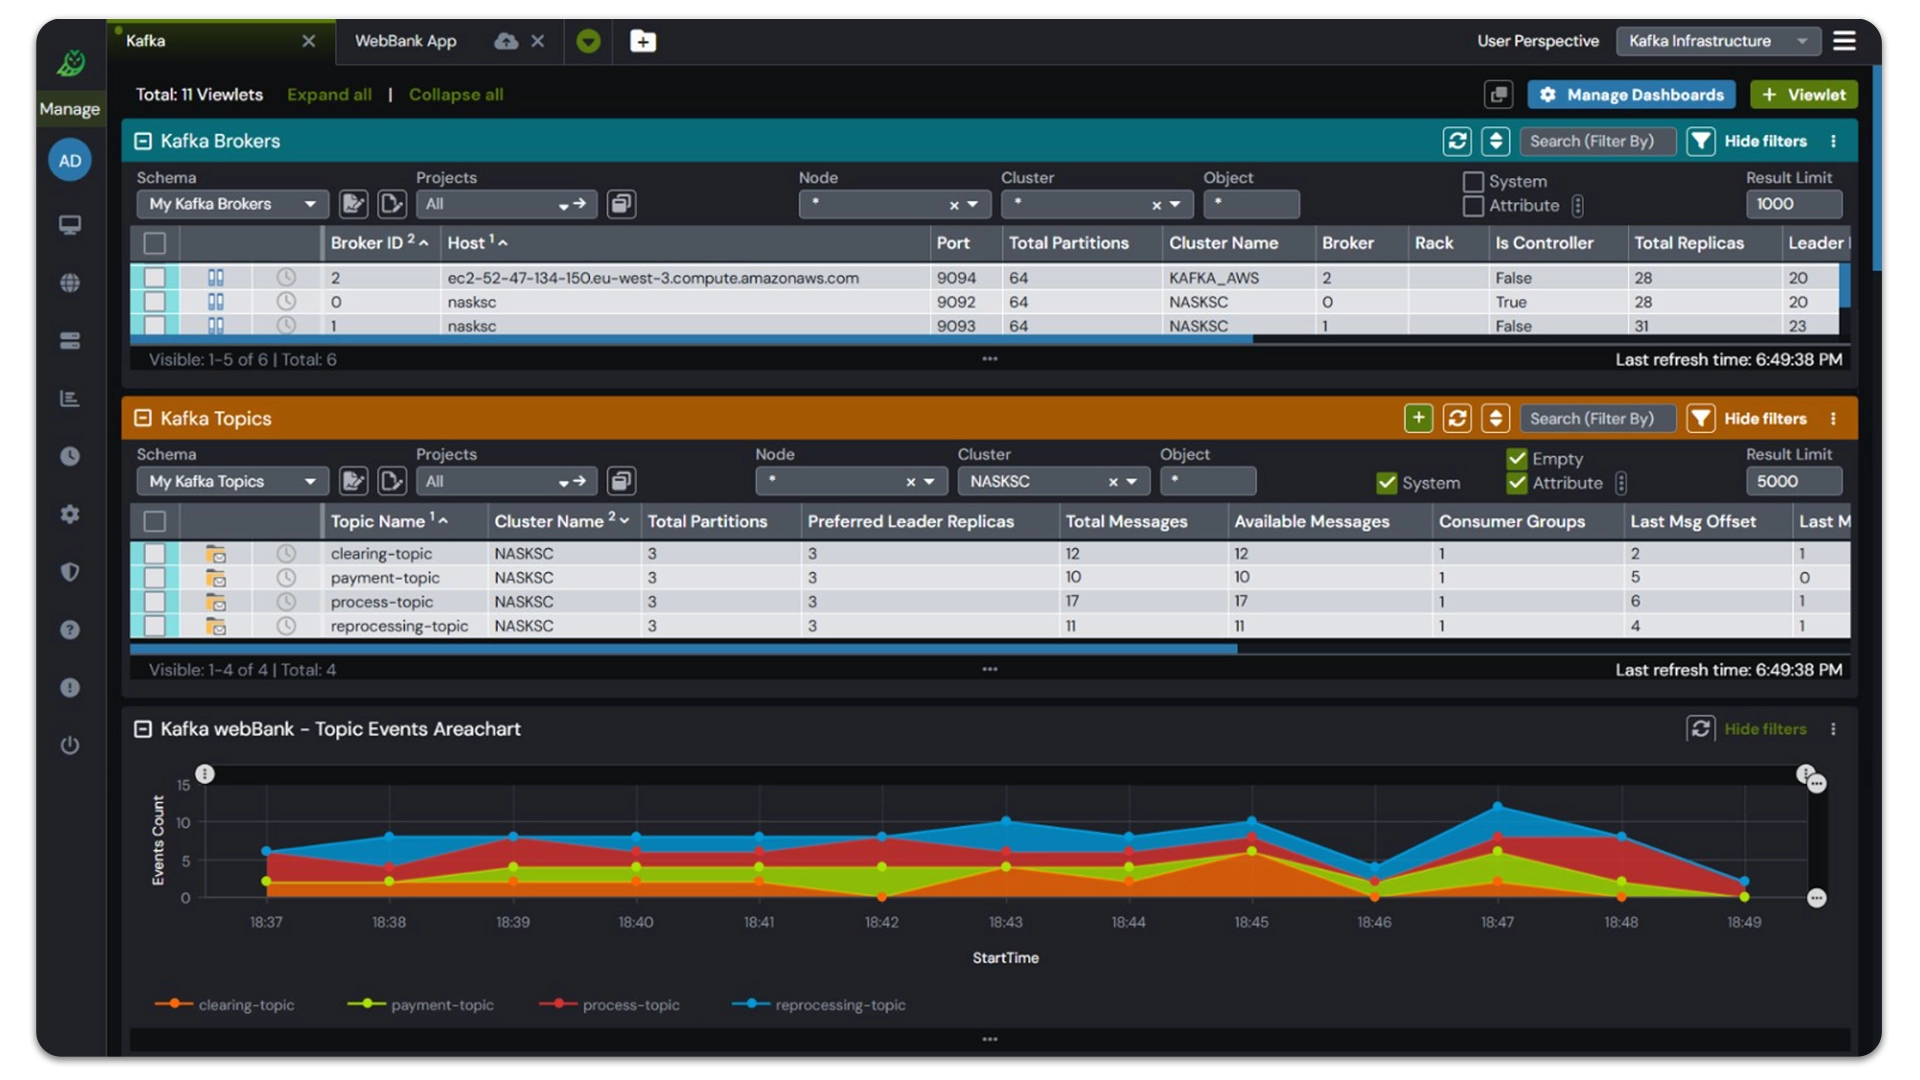Click the Kafka Topics horizontal scrollbar
This screenshot has width=1920, height=1080.
coord(683,649)
